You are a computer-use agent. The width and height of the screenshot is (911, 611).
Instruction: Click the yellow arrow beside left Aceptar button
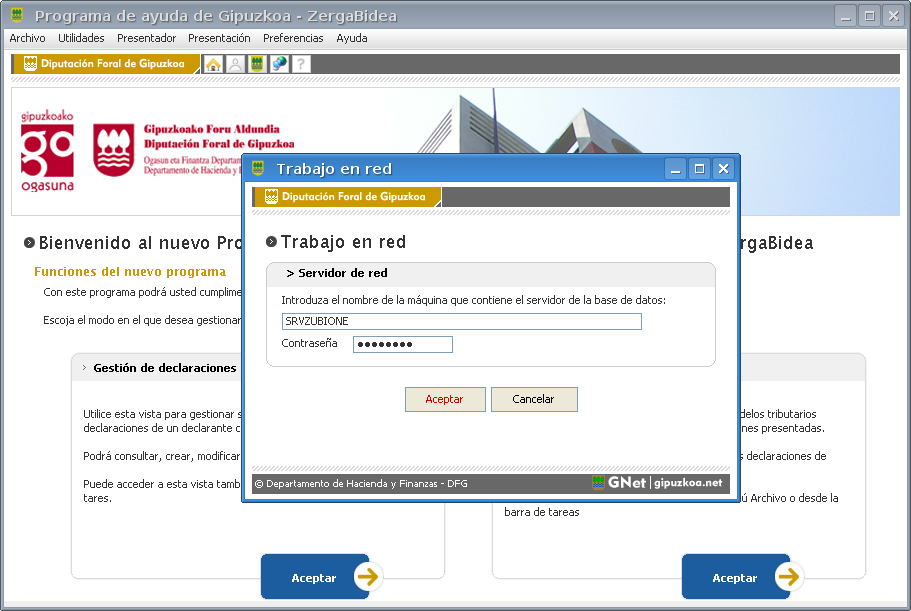coord(367,577)
